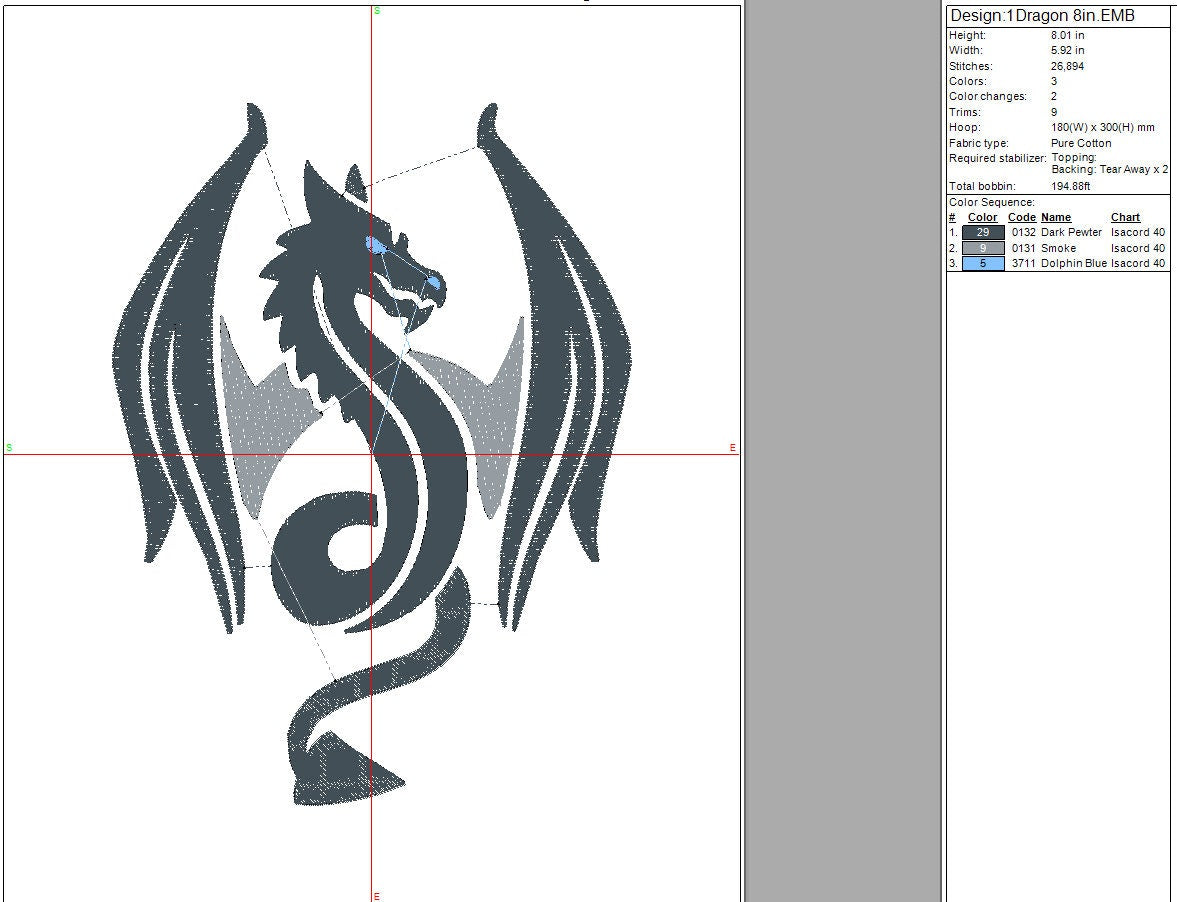This screenshot has height=902, width=1177.
Task: Click the red E marker on right edge
Action: pyautogui.click(x=733, y=448)
